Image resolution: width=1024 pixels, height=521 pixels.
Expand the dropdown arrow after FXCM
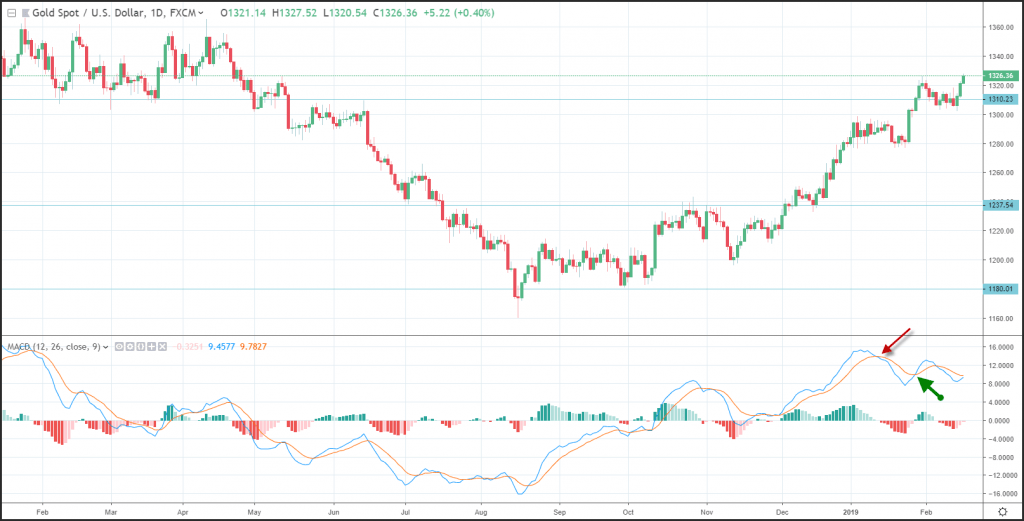tap(202, 14)
